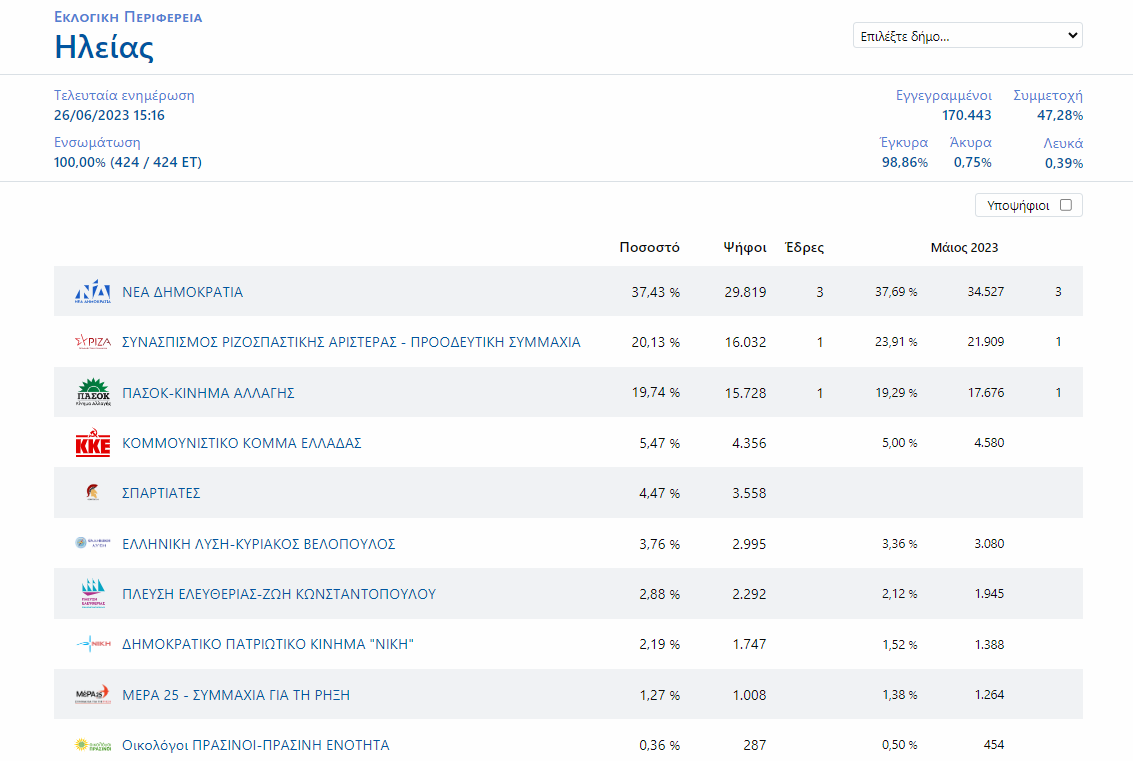Viewport: 1133px width, 761px height.
Task: Open the ΜΕΡΑ 25 - ΣΥΜΜΑΧΙΑ ΓΙΑ ΤΗ ΡΗΞΗ link
Action: [236, 695]
